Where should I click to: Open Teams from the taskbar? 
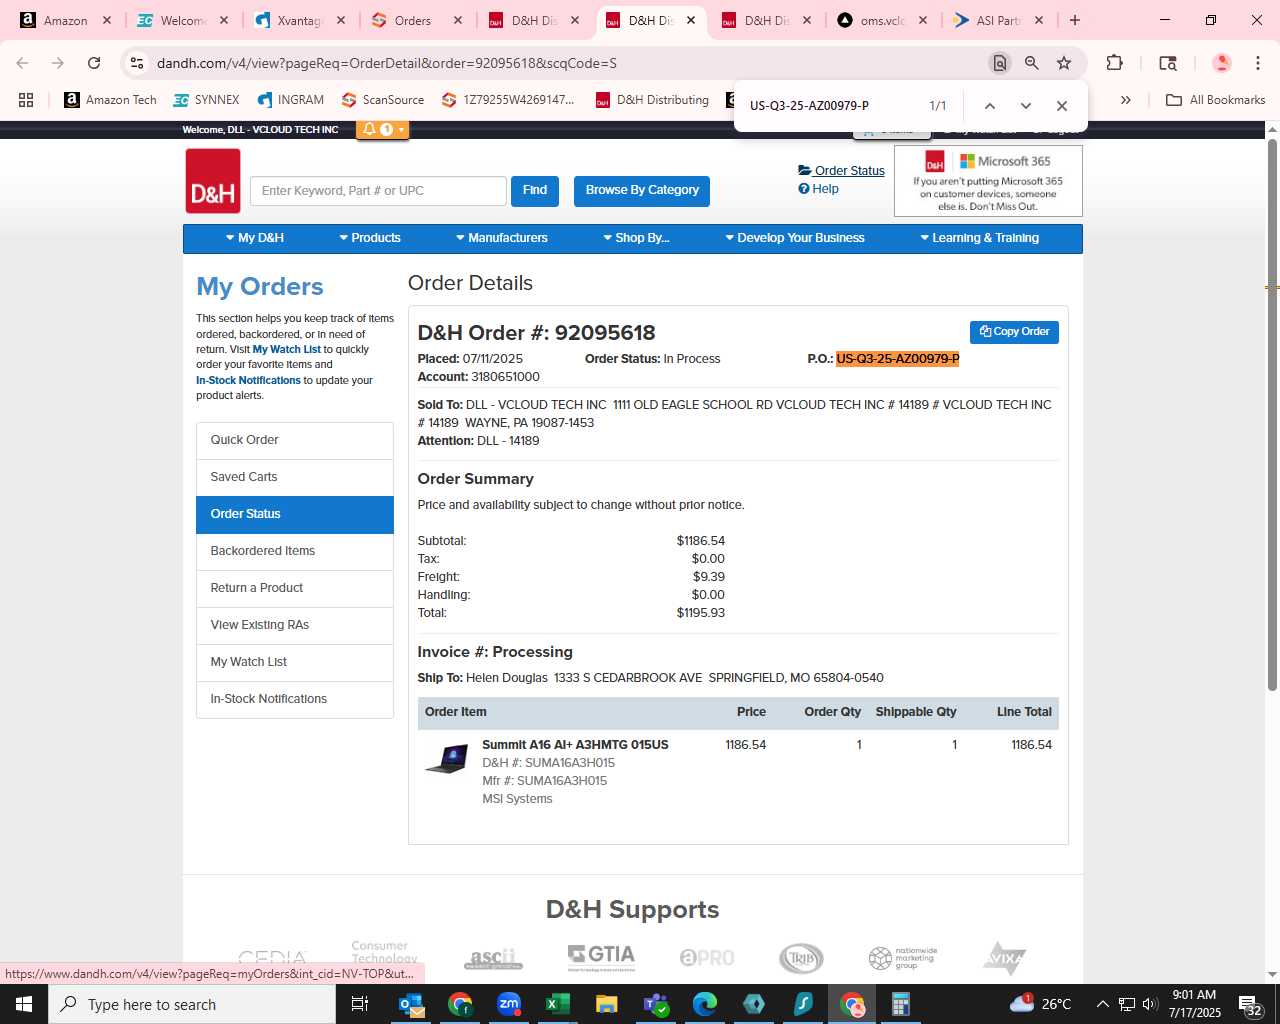click(x=656, y=1004)
